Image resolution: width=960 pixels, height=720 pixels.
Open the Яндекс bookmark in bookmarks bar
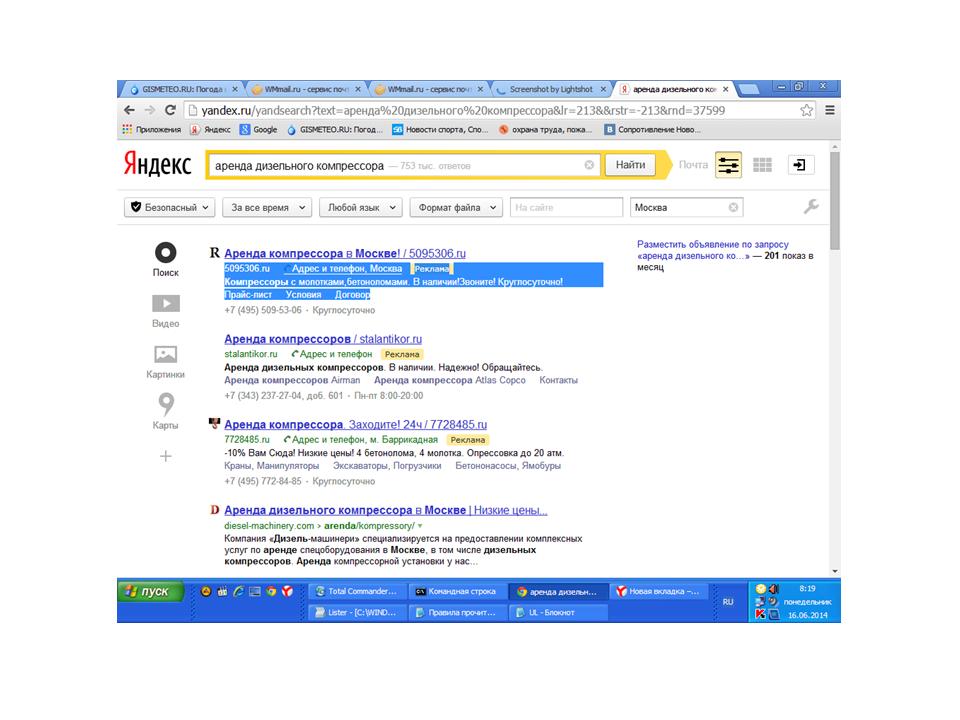[210, 129]
